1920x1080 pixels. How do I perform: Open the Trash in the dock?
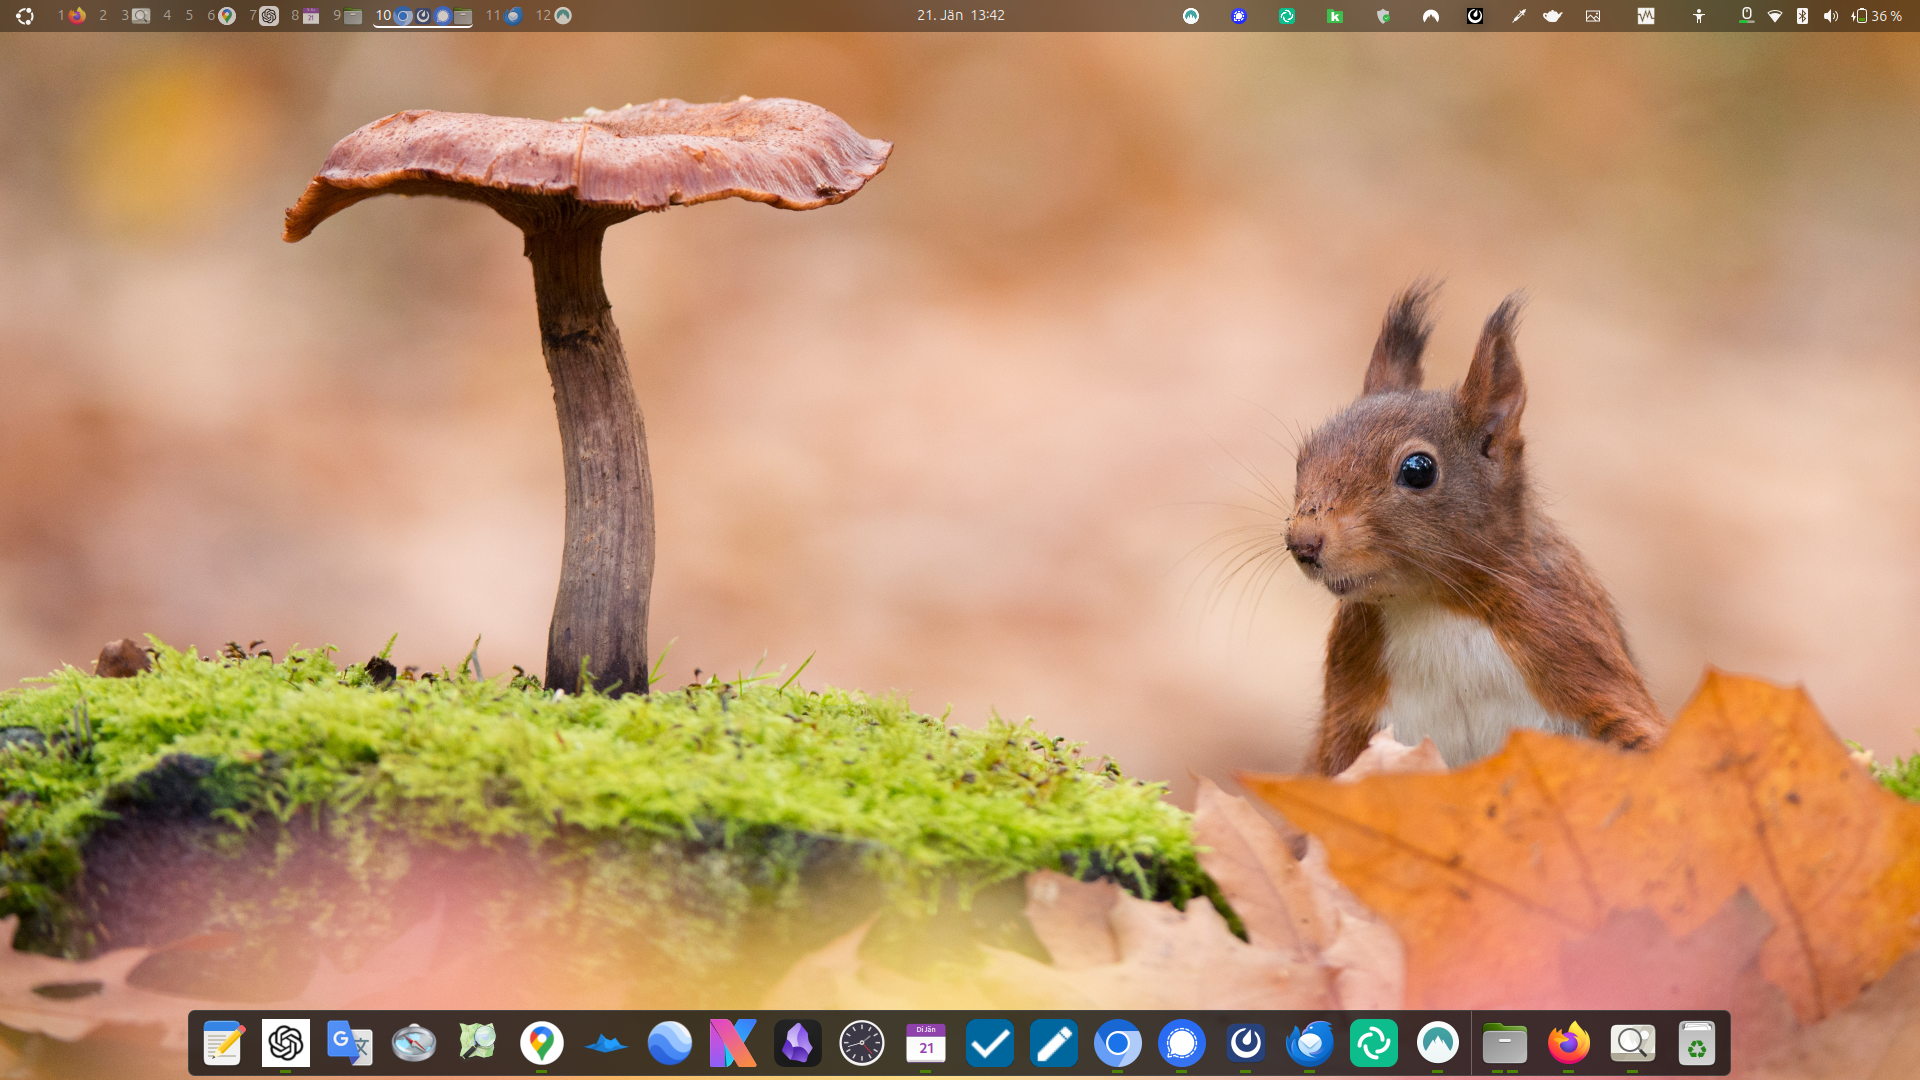[1696, 1044]
